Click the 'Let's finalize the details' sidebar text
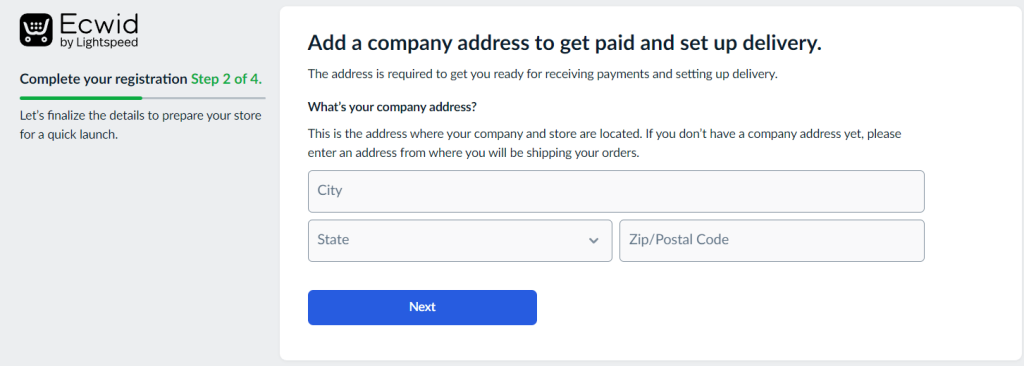 pos(140,126)
